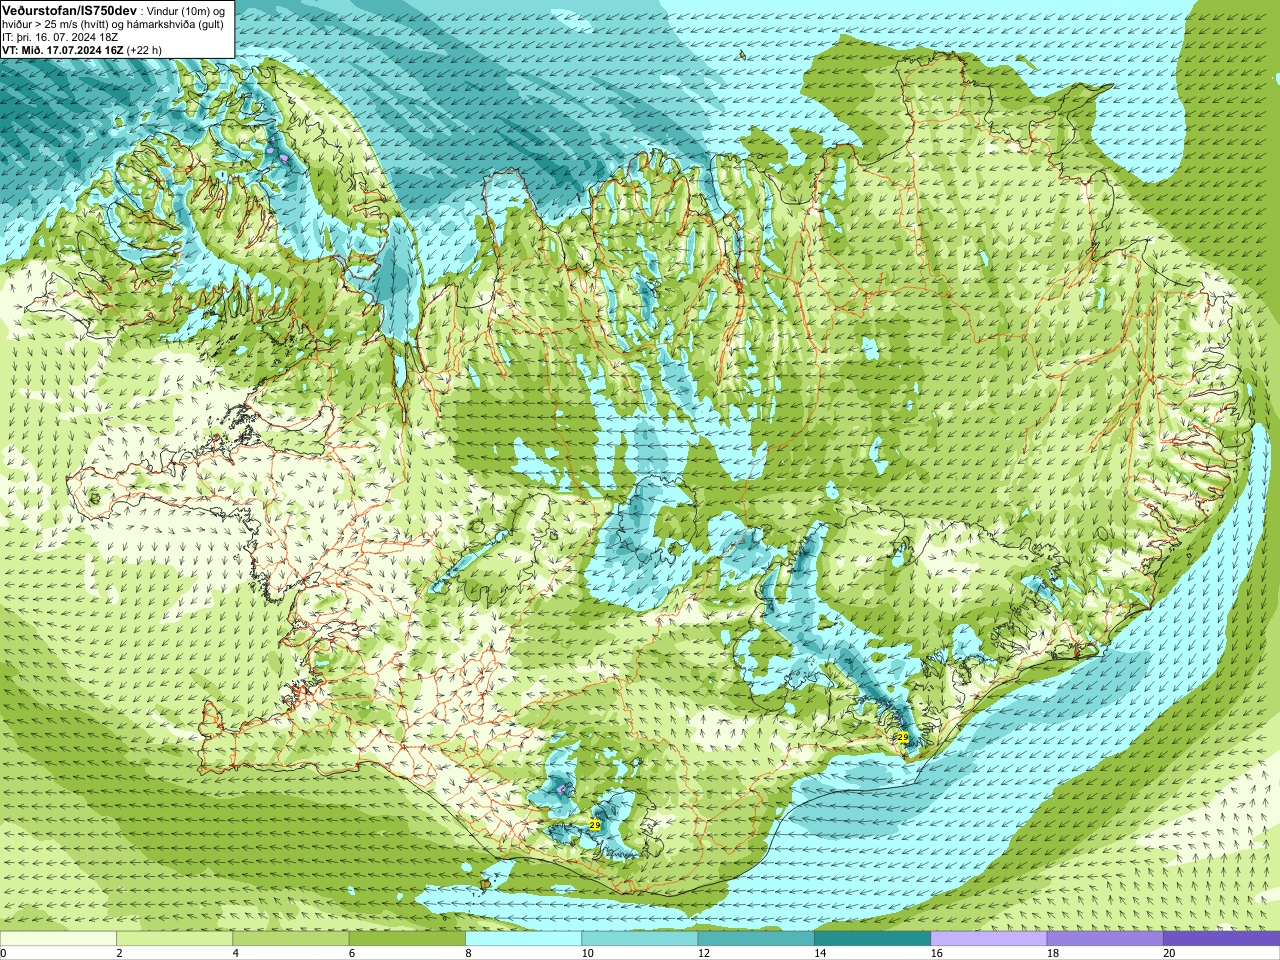Pick the lavender 16–18 m/s legend swatch
Viewport: 1280px width, 960px height.
pyautogui.click(x=989, y=939)
